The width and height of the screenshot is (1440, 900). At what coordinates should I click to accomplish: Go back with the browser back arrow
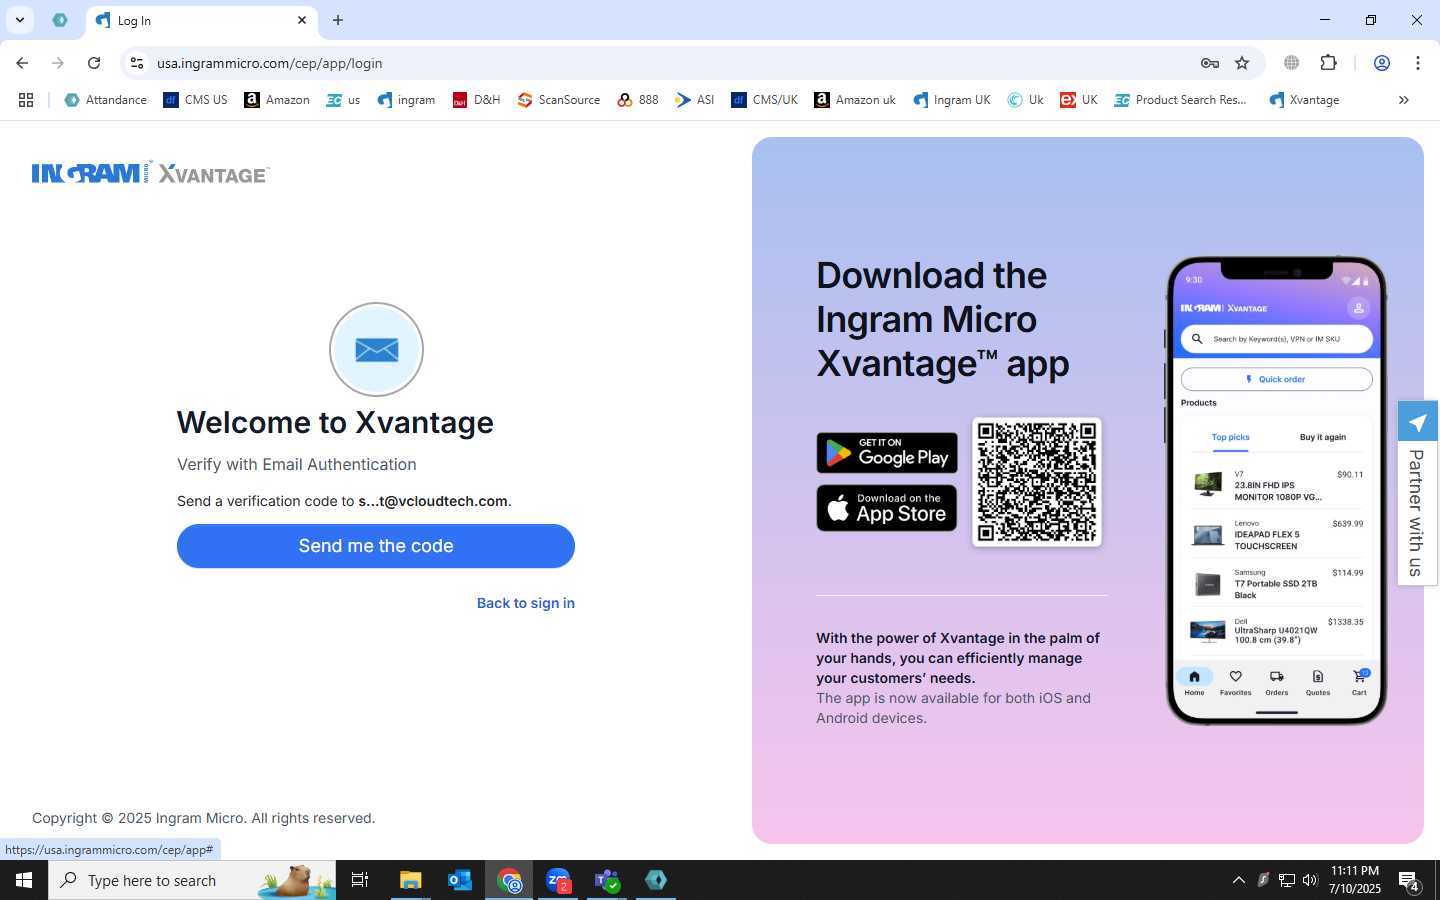22,63
